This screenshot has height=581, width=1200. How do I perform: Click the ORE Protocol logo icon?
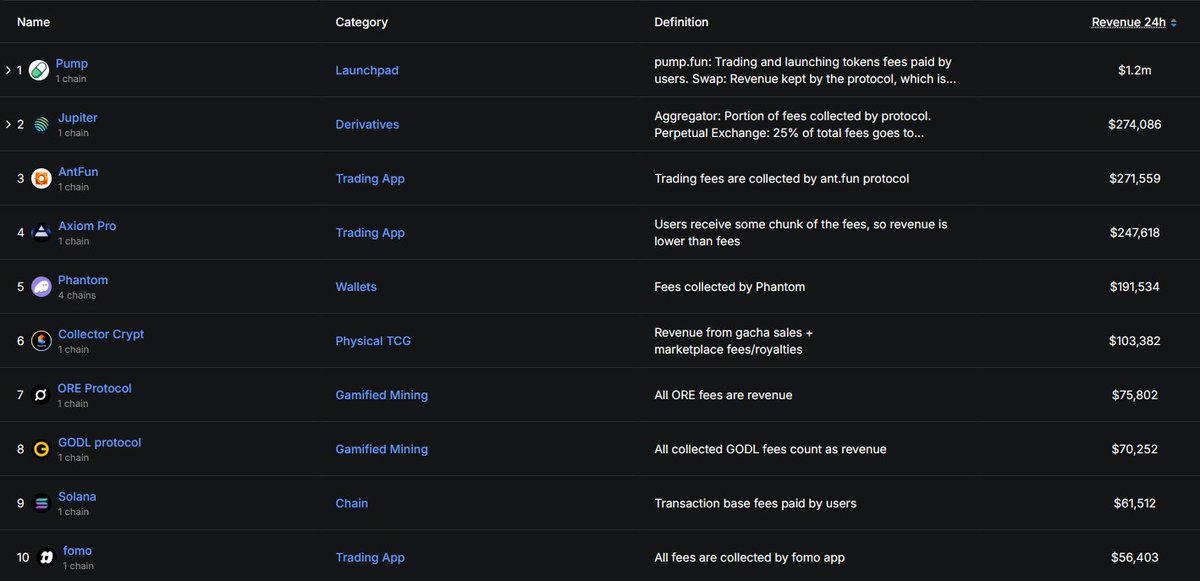[41, 394]
